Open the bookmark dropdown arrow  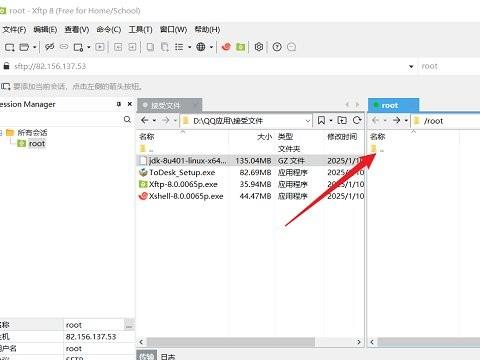(x=331, y=120)
